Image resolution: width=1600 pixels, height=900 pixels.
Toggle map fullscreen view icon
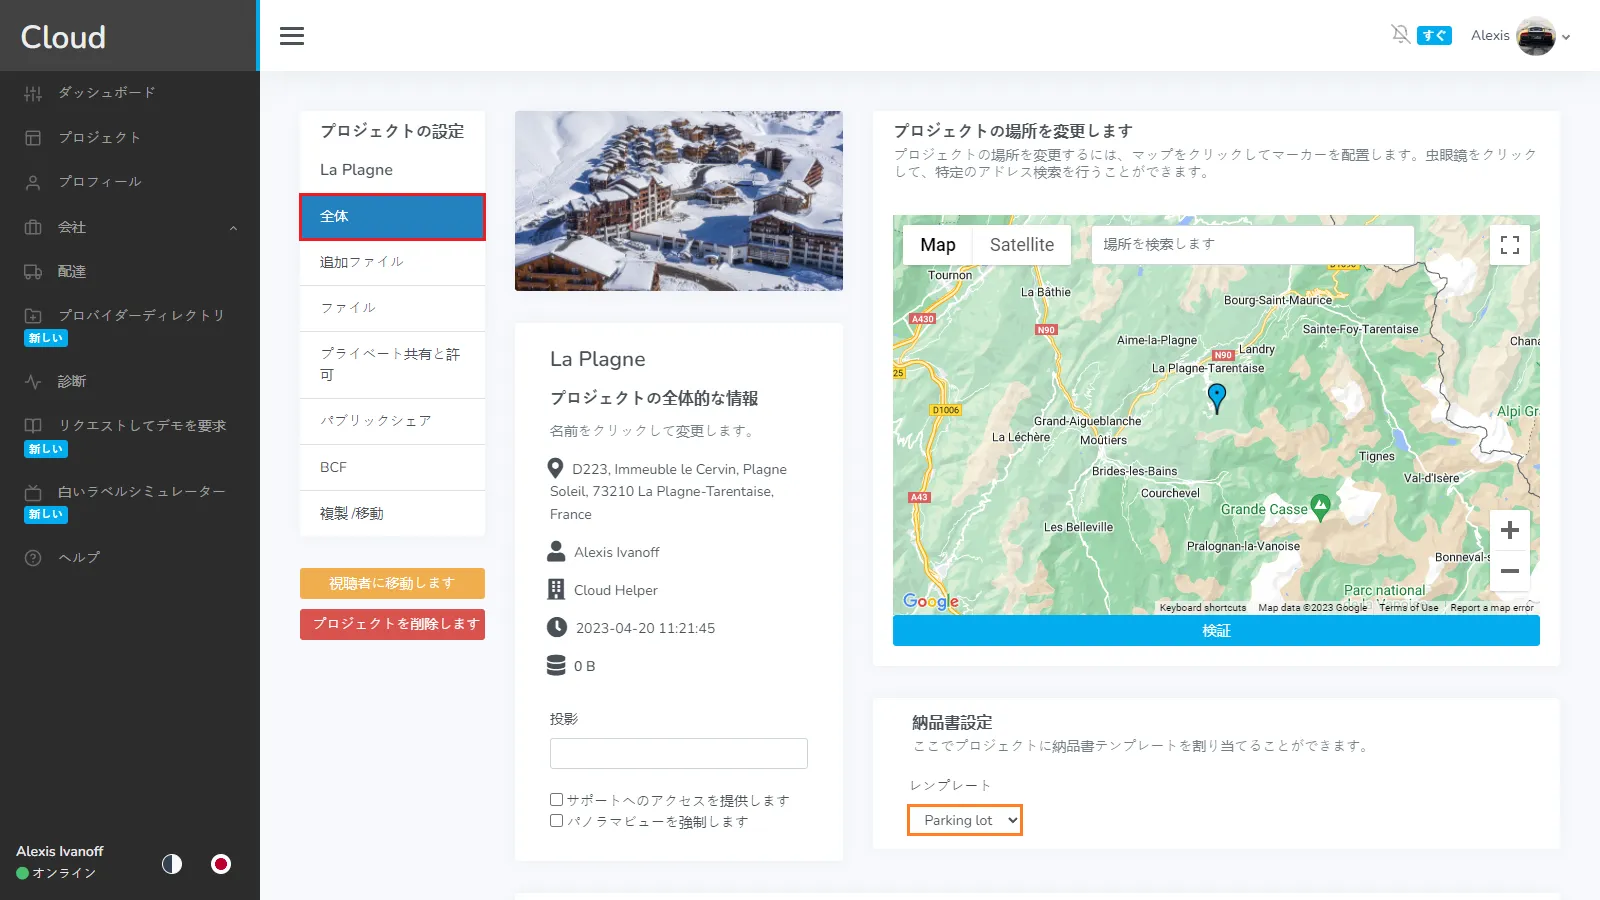(x=1509, y=245)
